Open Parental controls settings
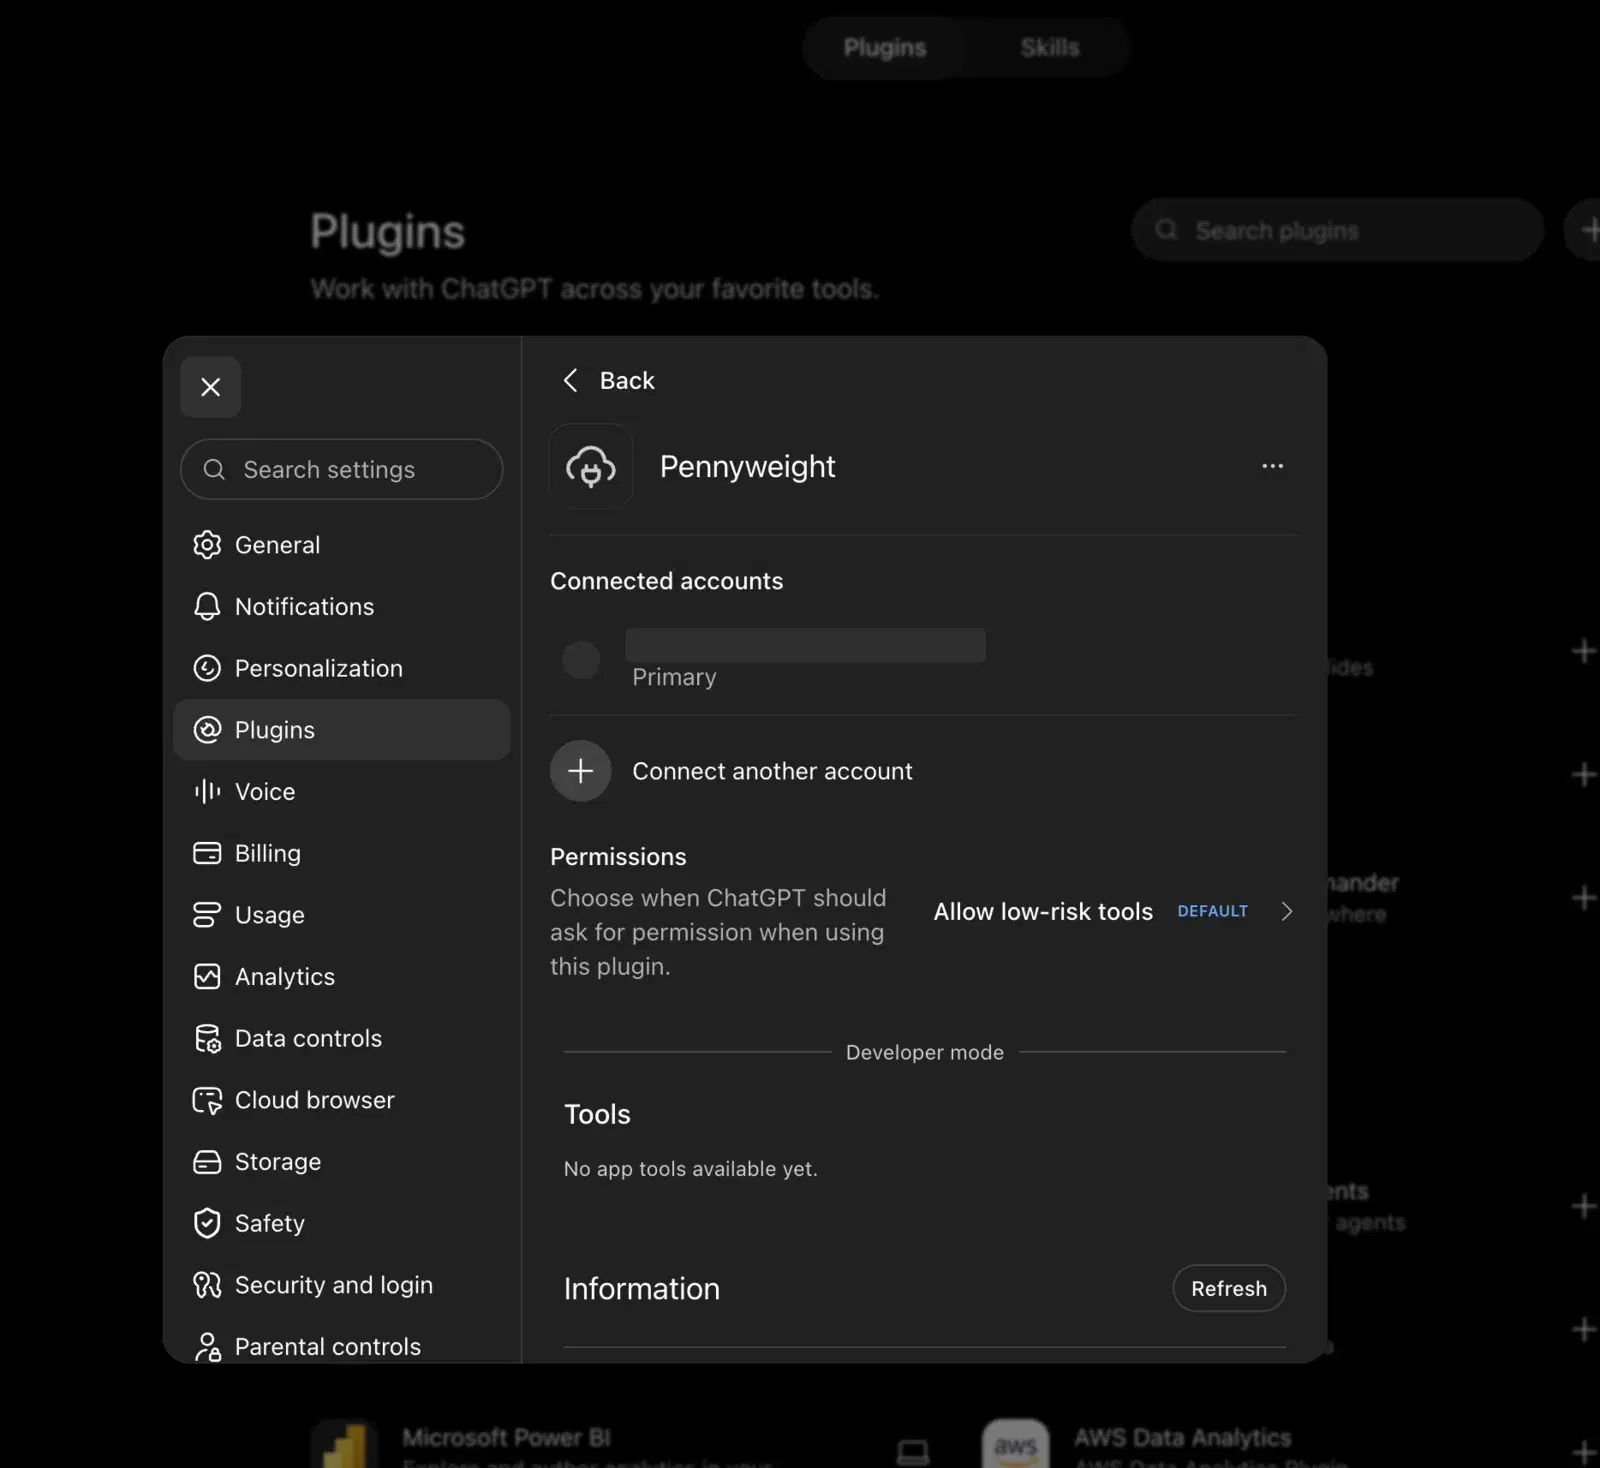 [x=341, y=1345]
